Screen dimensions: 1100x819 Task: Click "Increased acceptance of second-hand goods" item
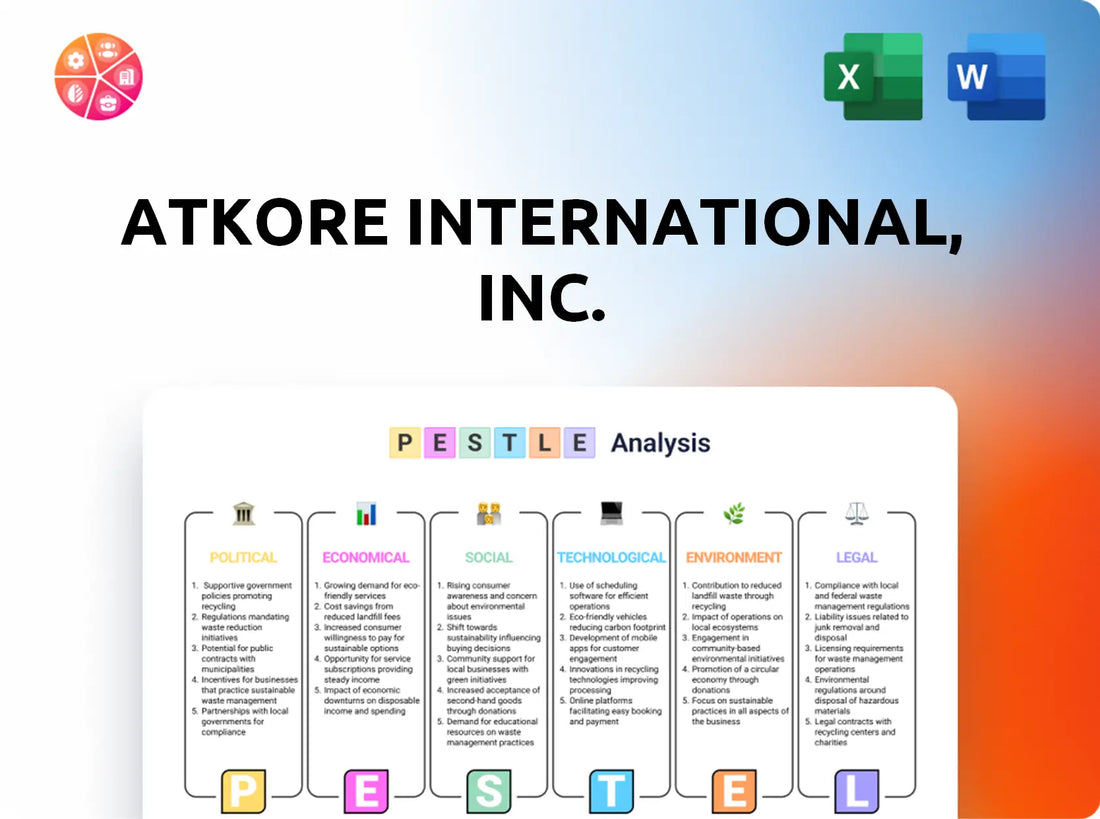click(489, 700)
